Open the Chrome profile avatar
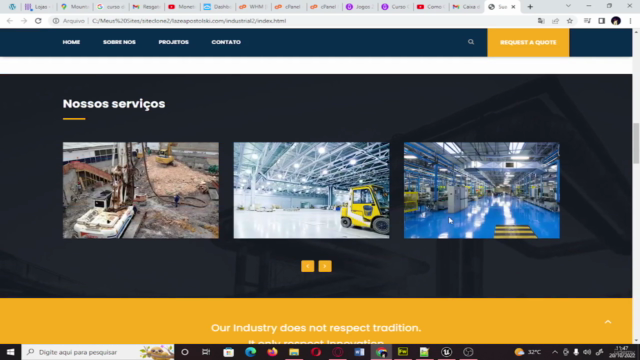Image resolution: width=640 pixels, height=360 pixels. pyautogui.click(x=616, y=21)
